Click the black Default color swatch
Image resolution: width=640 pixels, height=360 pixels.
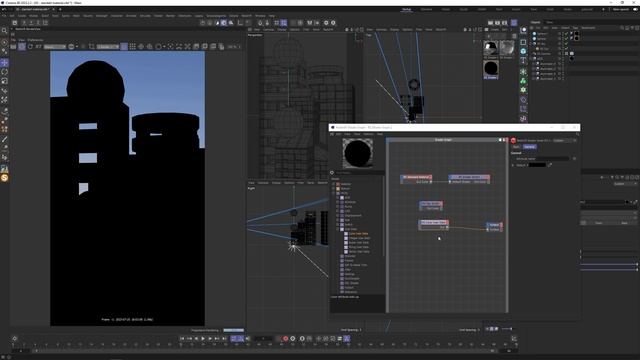(x=538, y=165)
